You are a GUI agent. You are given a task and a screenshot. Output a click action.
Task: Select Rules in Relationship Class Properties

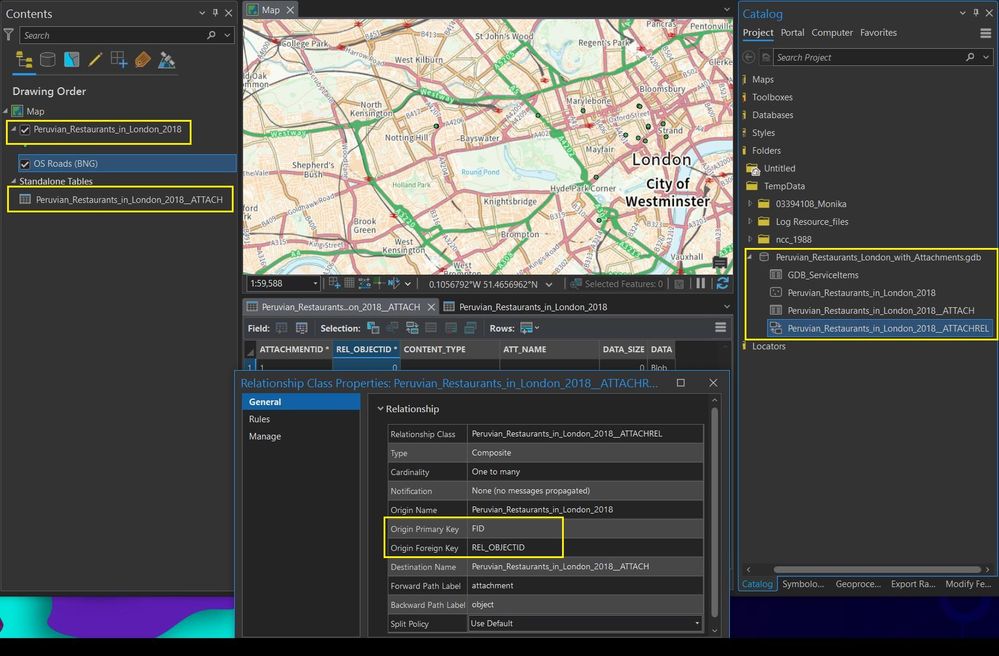[260, 419]
